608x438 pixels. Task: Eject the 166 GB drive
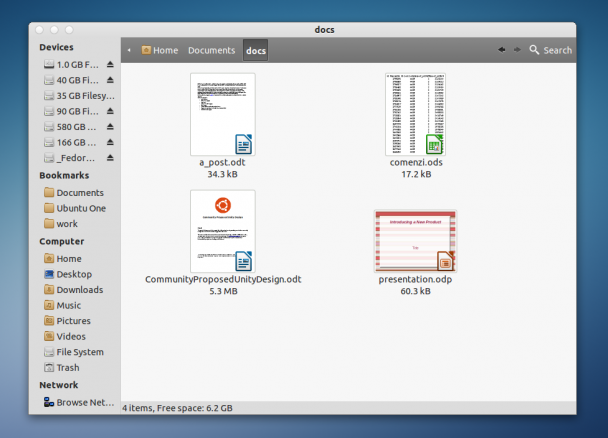(110, 142)
